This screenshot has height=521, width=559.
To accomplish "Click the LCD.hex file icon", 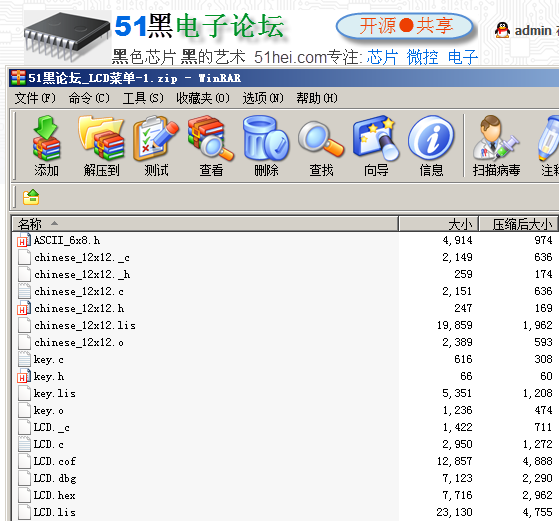I will [24, 495].
